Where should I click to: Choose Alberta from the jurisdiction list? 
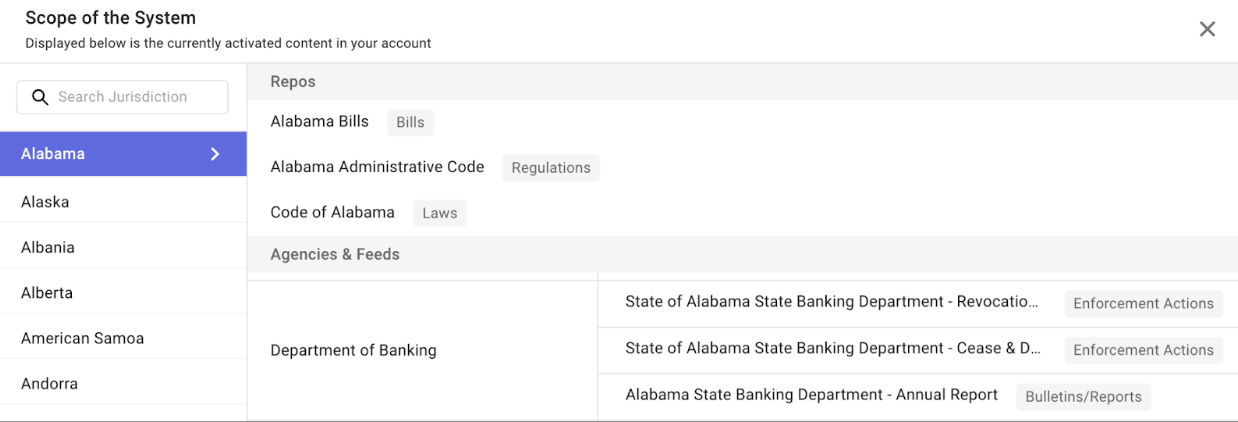(46, 293)
